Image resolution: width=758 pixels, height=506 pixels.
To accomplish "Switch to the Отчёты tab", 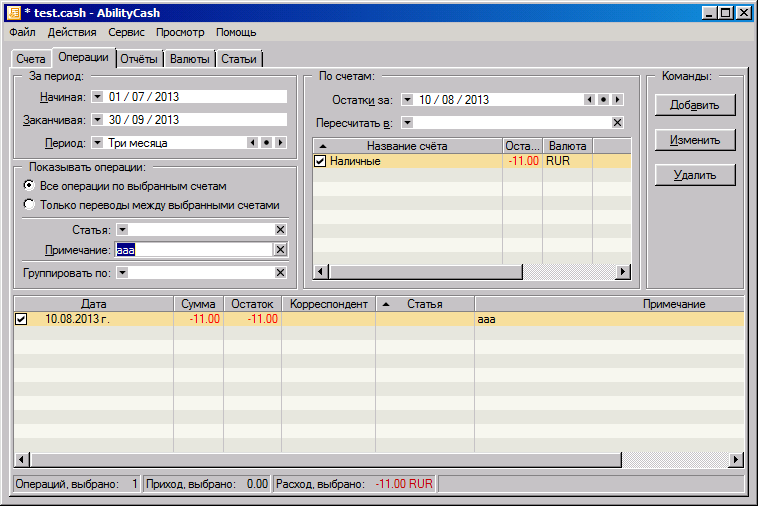I will point(139,59).
